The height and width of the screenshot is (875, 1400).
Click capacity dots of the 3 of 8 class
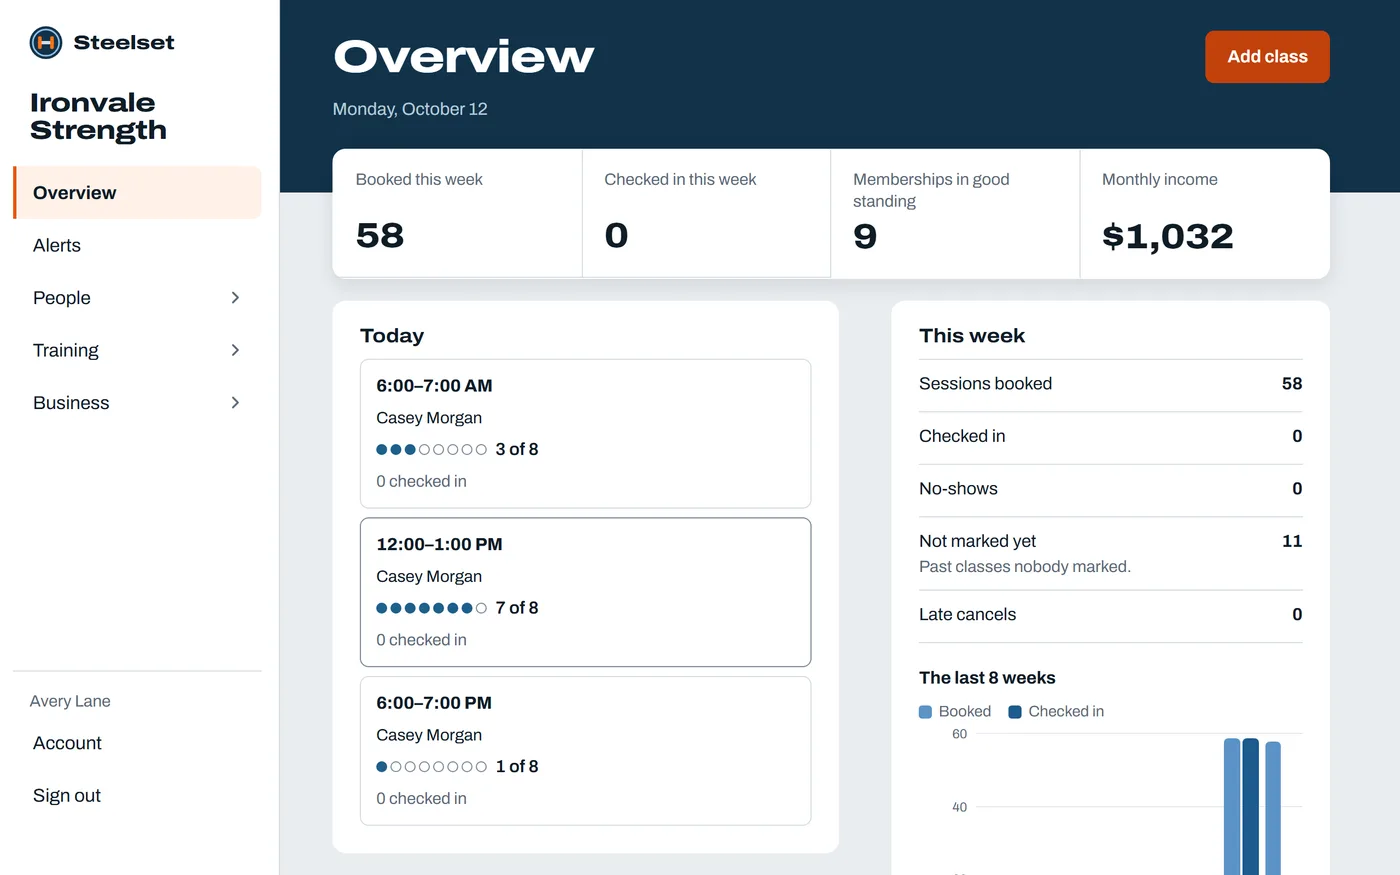pos(431,450)
